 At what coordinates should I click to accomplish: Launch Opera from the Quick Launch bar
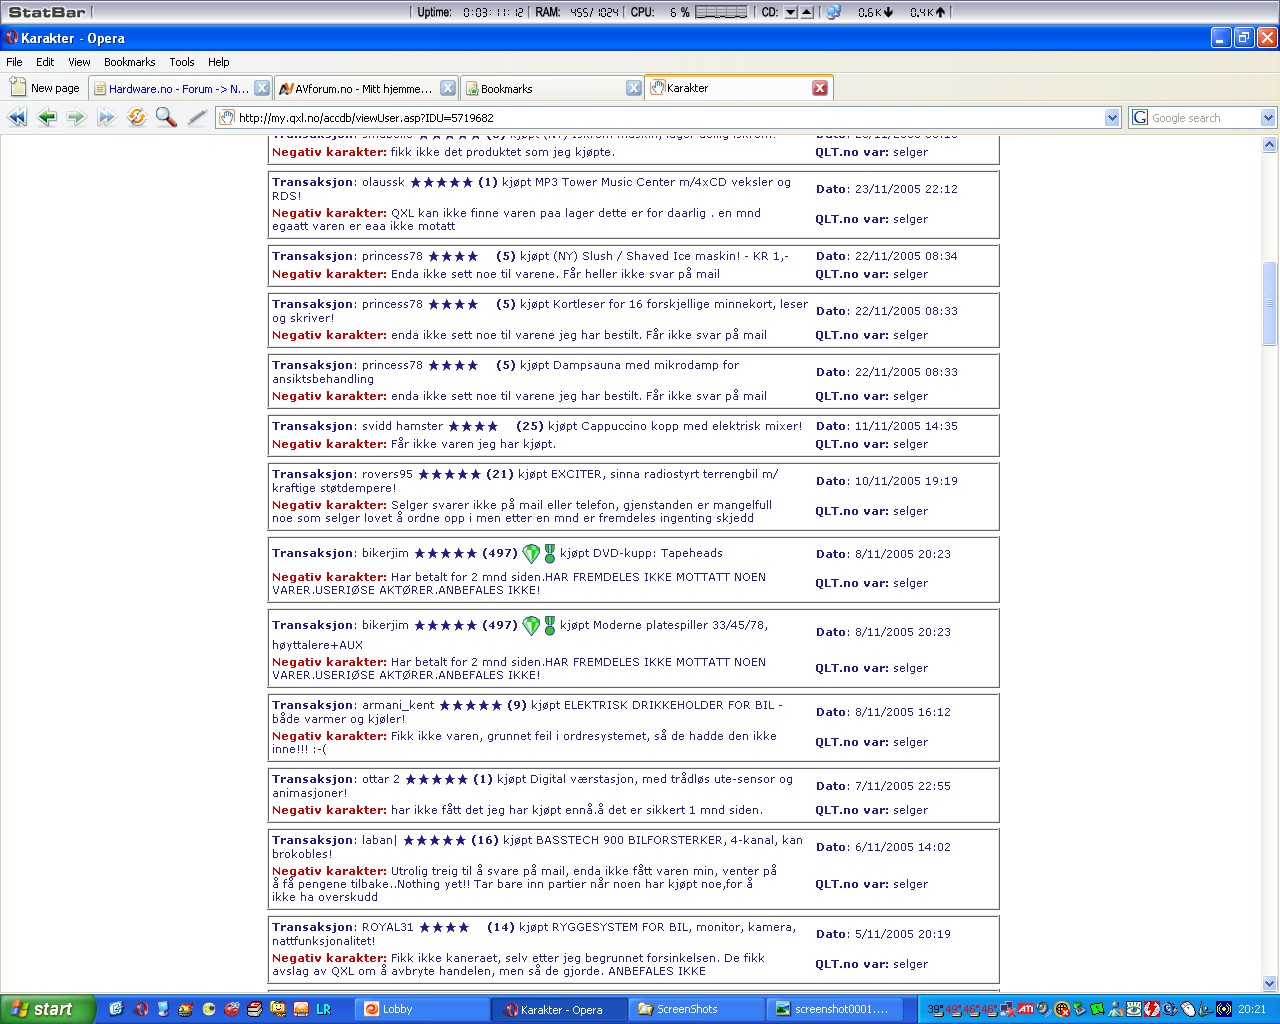142,1009
